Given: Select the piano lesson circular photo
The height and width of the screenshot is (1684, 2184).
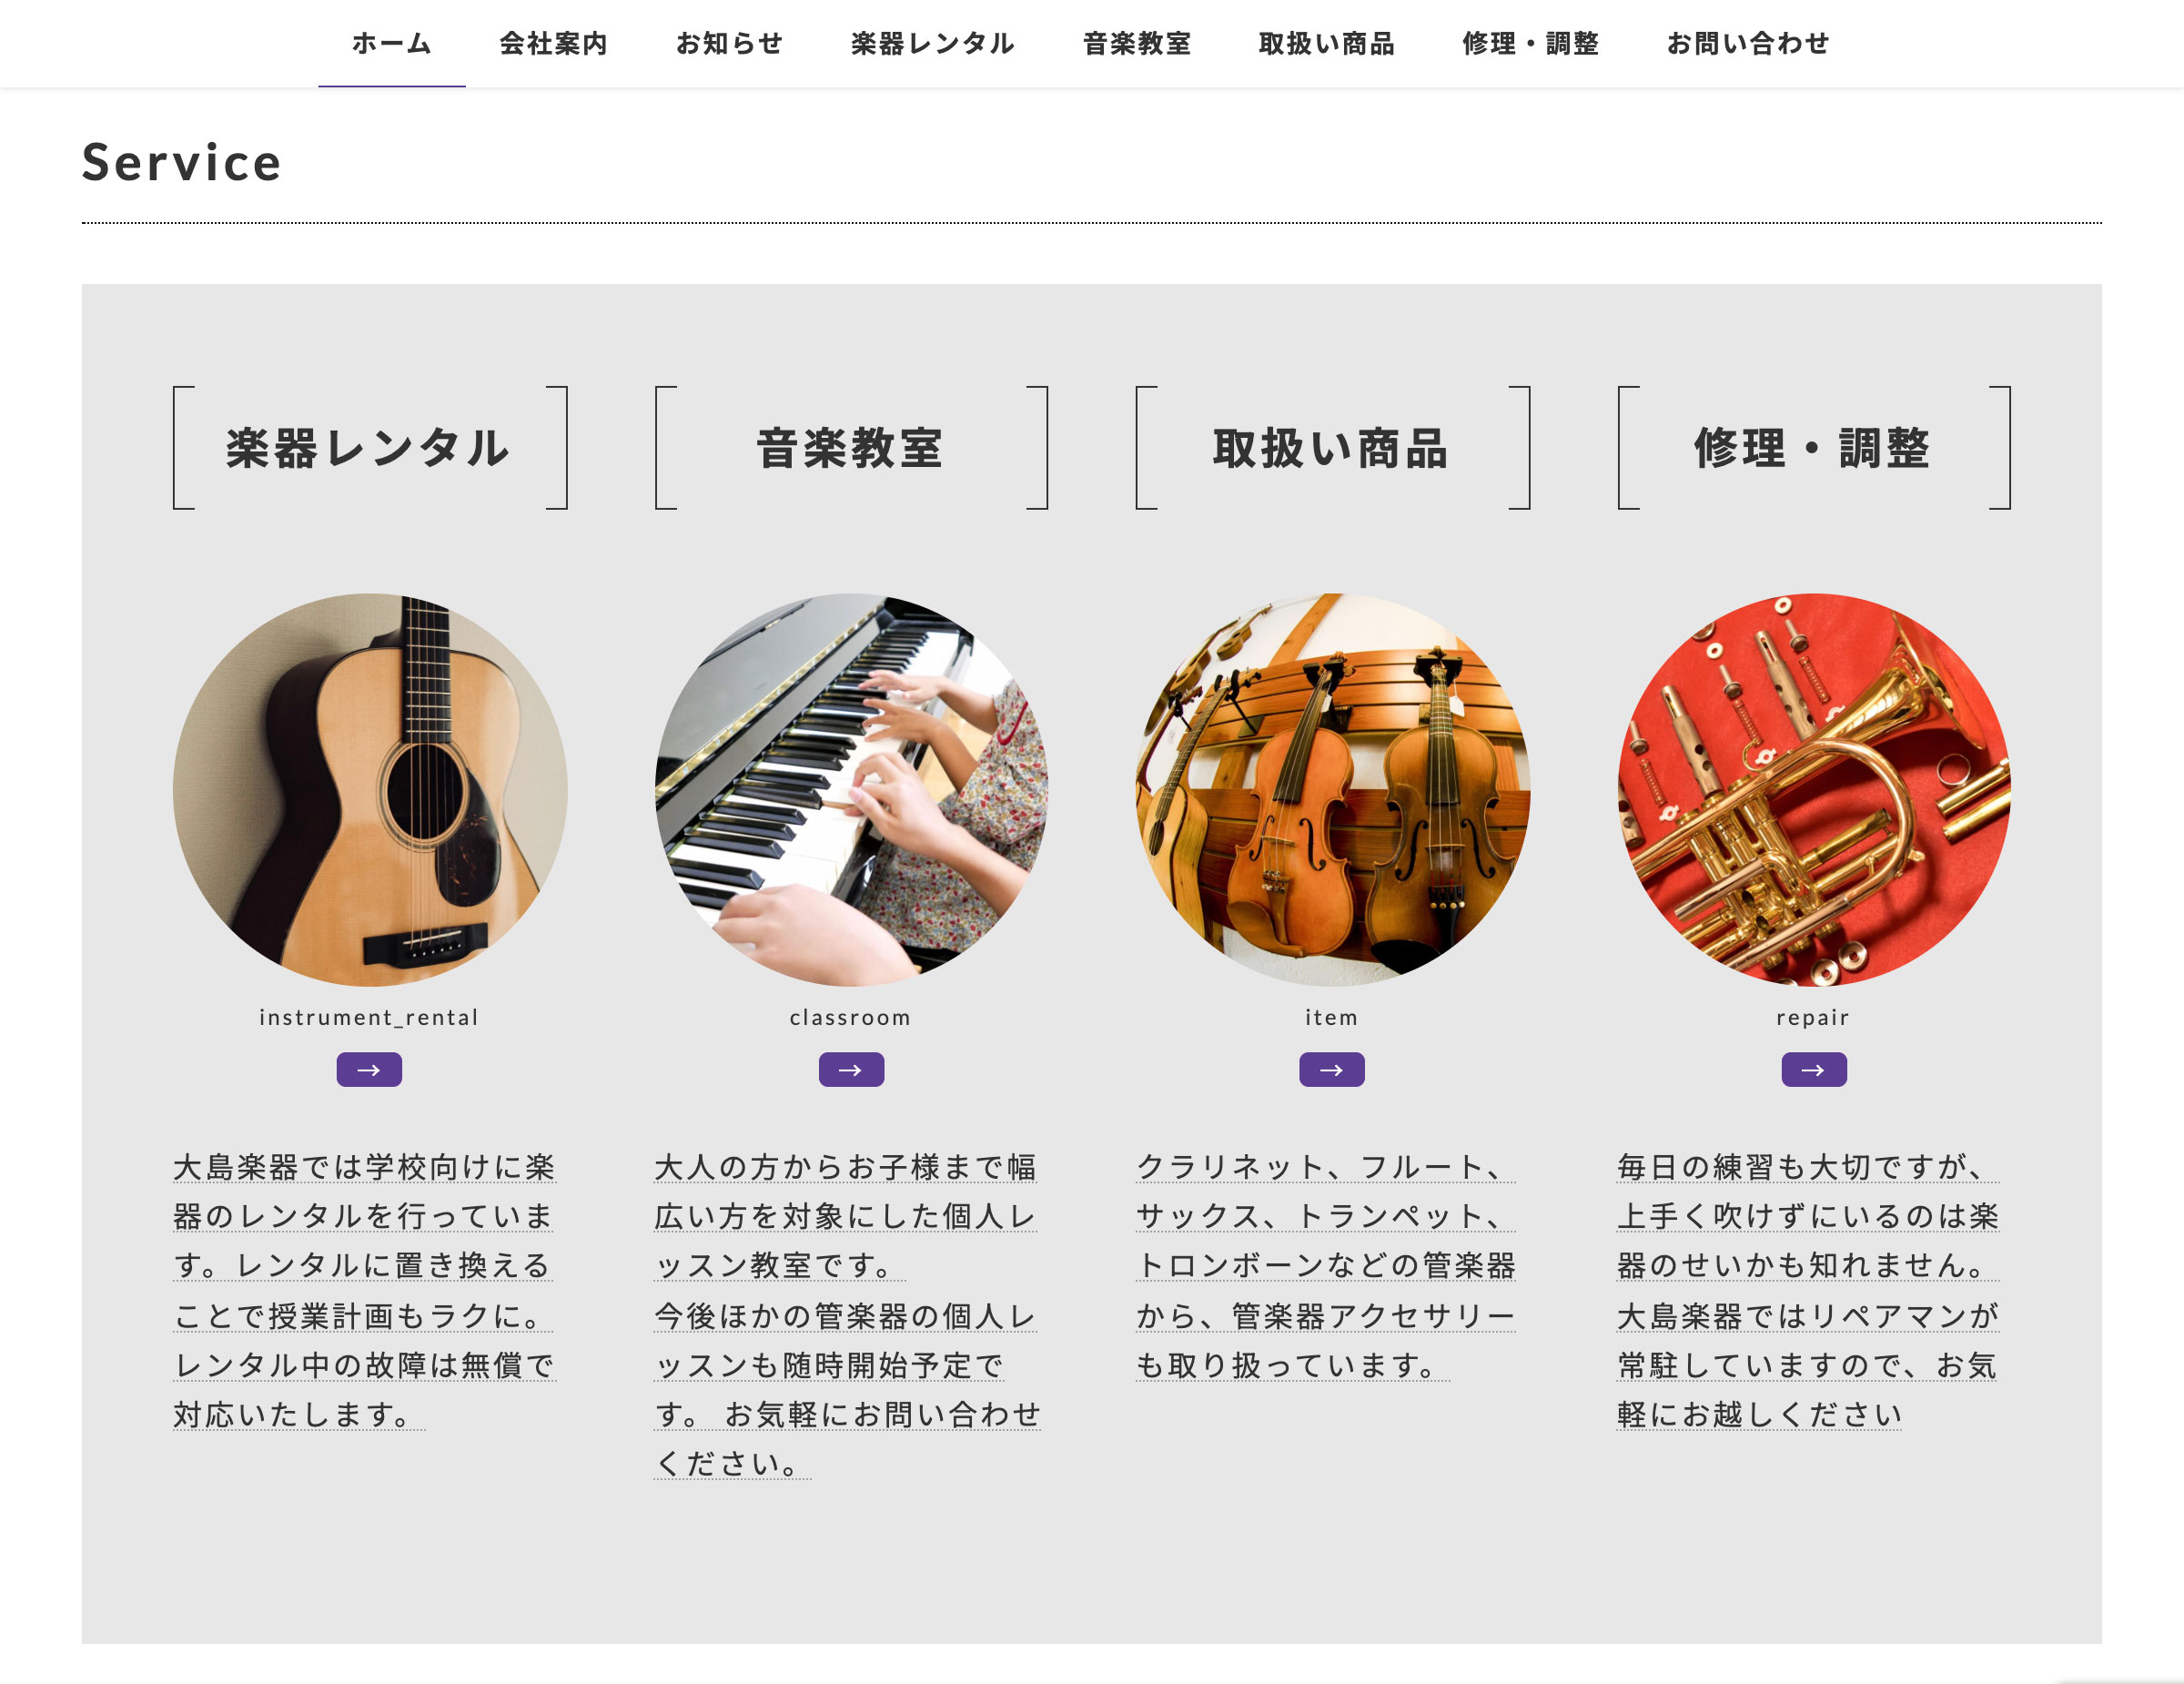Looking at the screenshot, I should tap(851, 790).
